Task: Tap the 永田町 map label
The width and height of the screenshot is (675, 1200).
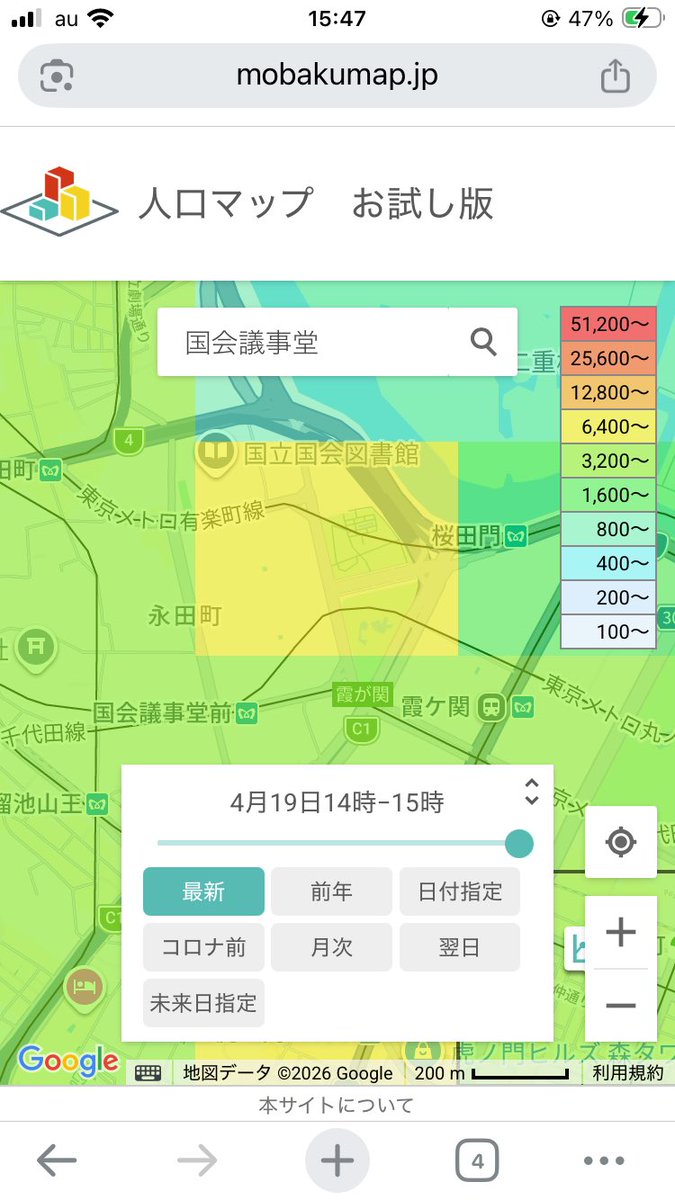Action: (x=185, y=614)
